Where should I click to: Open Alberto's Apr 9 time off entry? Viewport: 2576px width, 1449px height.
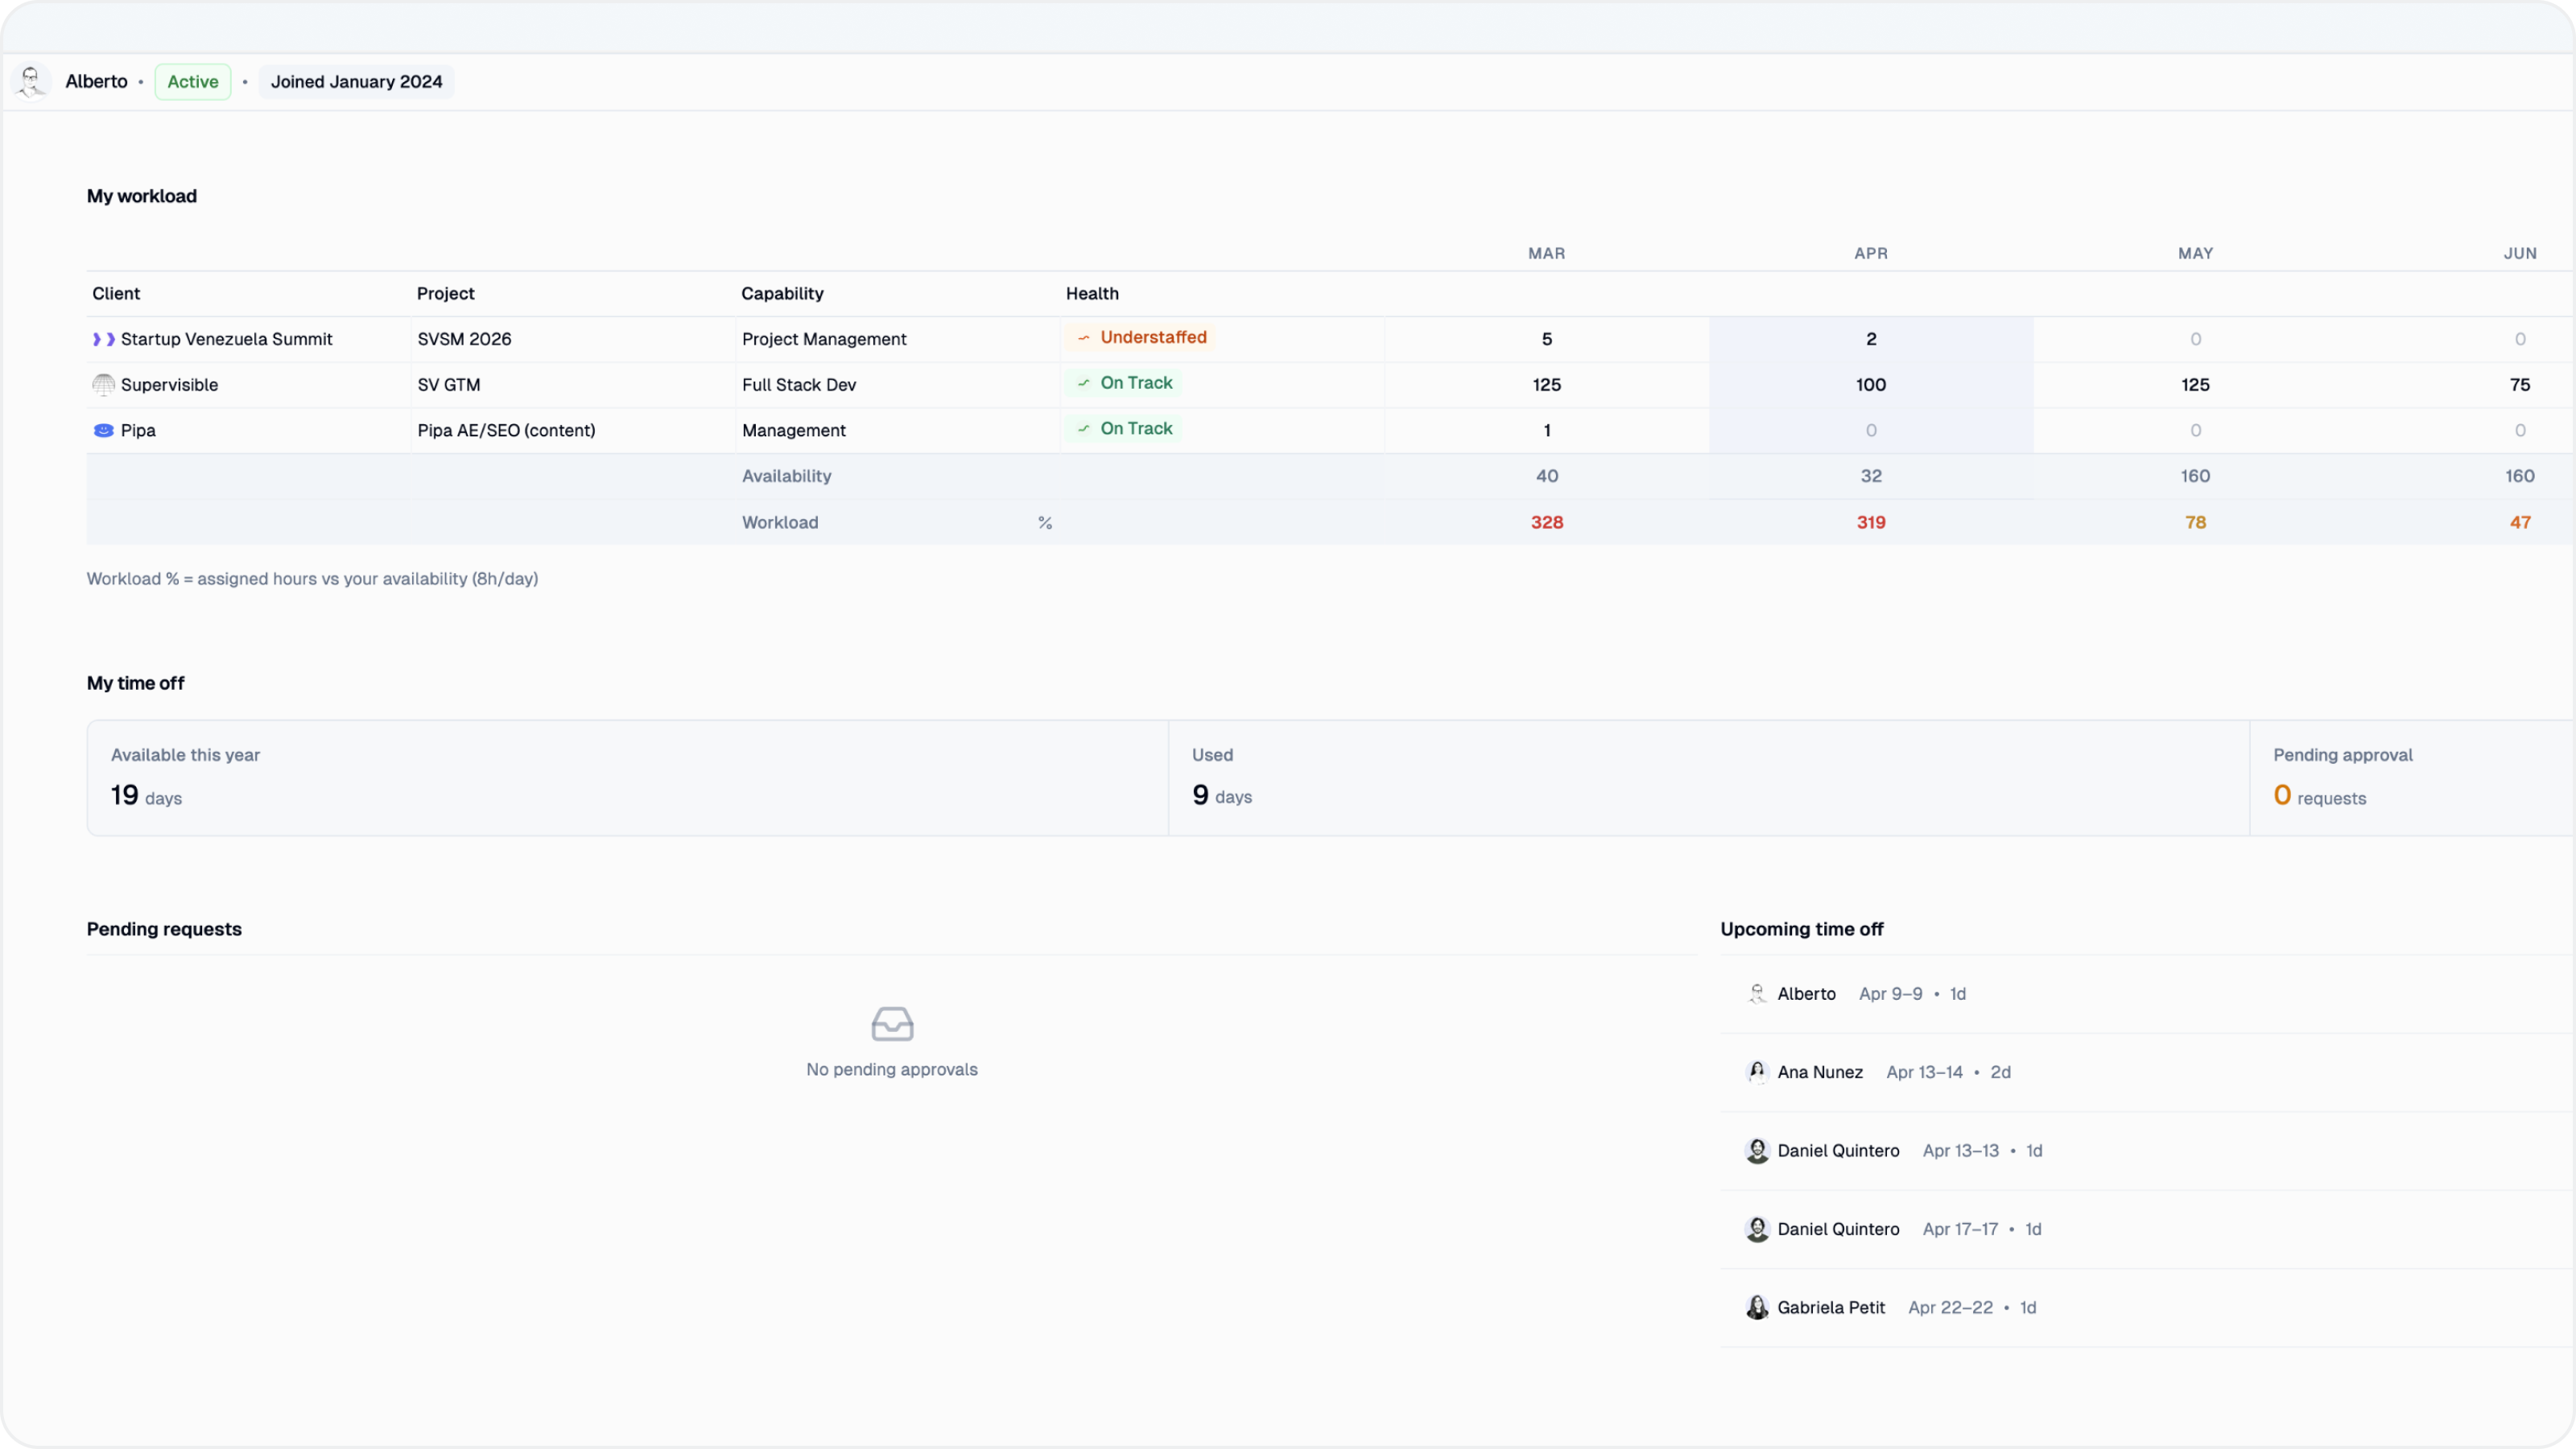tap(1890, 994)
